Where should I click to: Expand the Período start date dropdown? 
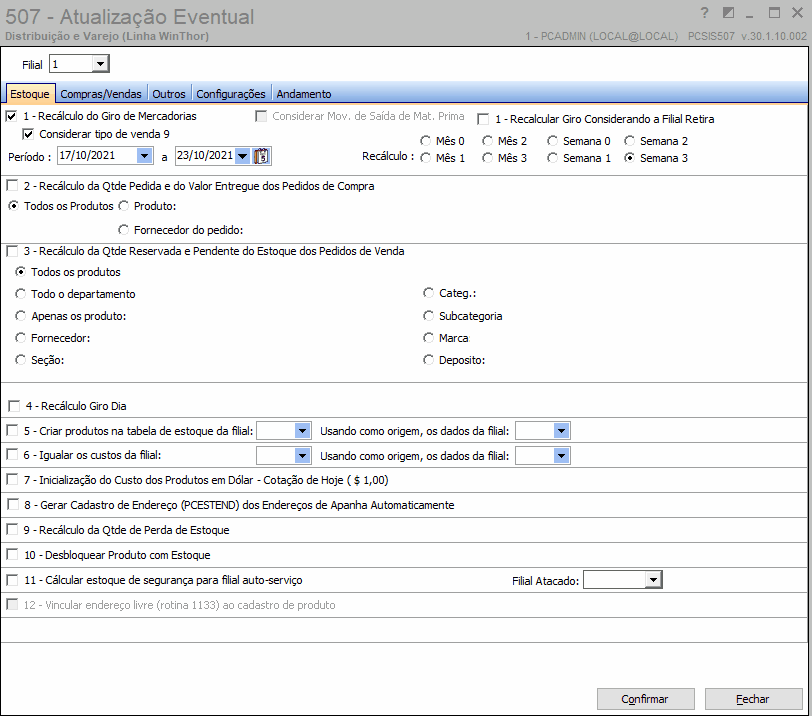144,155
